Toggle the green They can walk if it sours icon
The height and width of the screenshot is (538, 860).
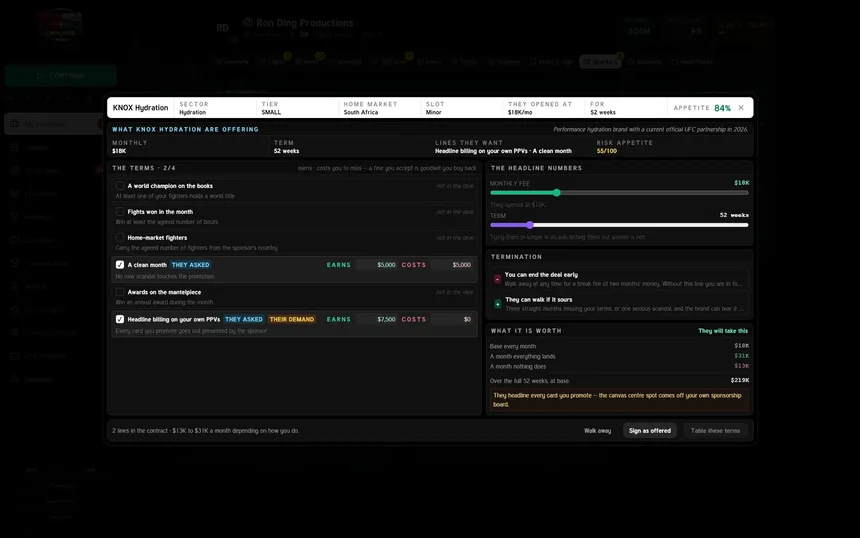coord(497,304)
